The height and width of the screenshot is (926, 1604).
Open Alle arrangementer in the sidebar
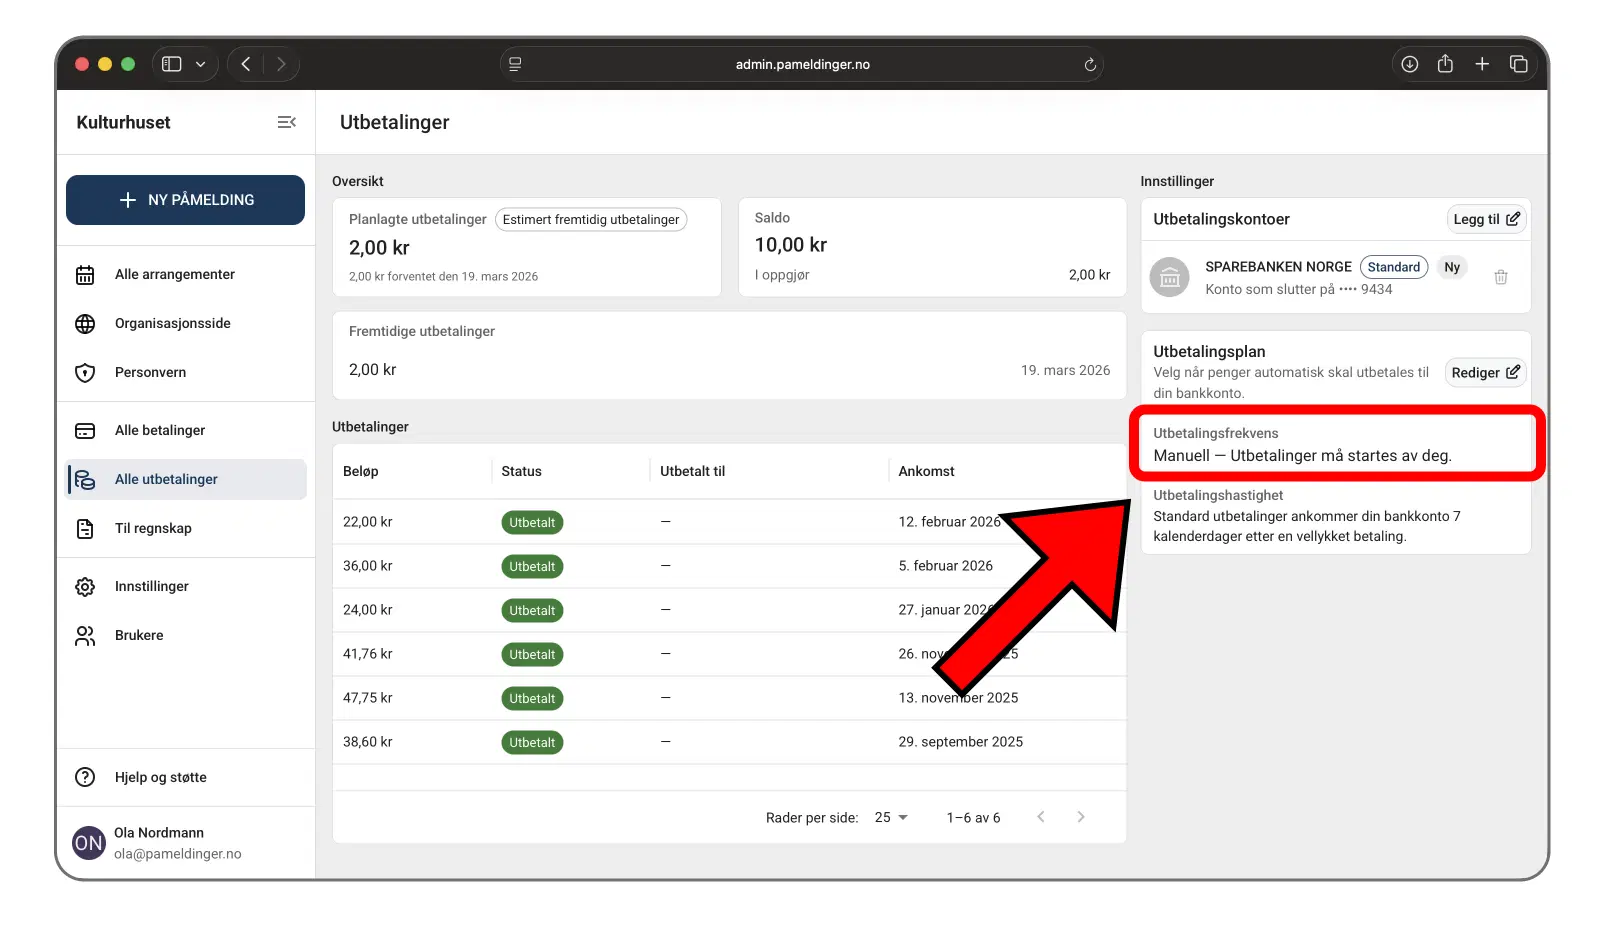click(x=175, y=274)
